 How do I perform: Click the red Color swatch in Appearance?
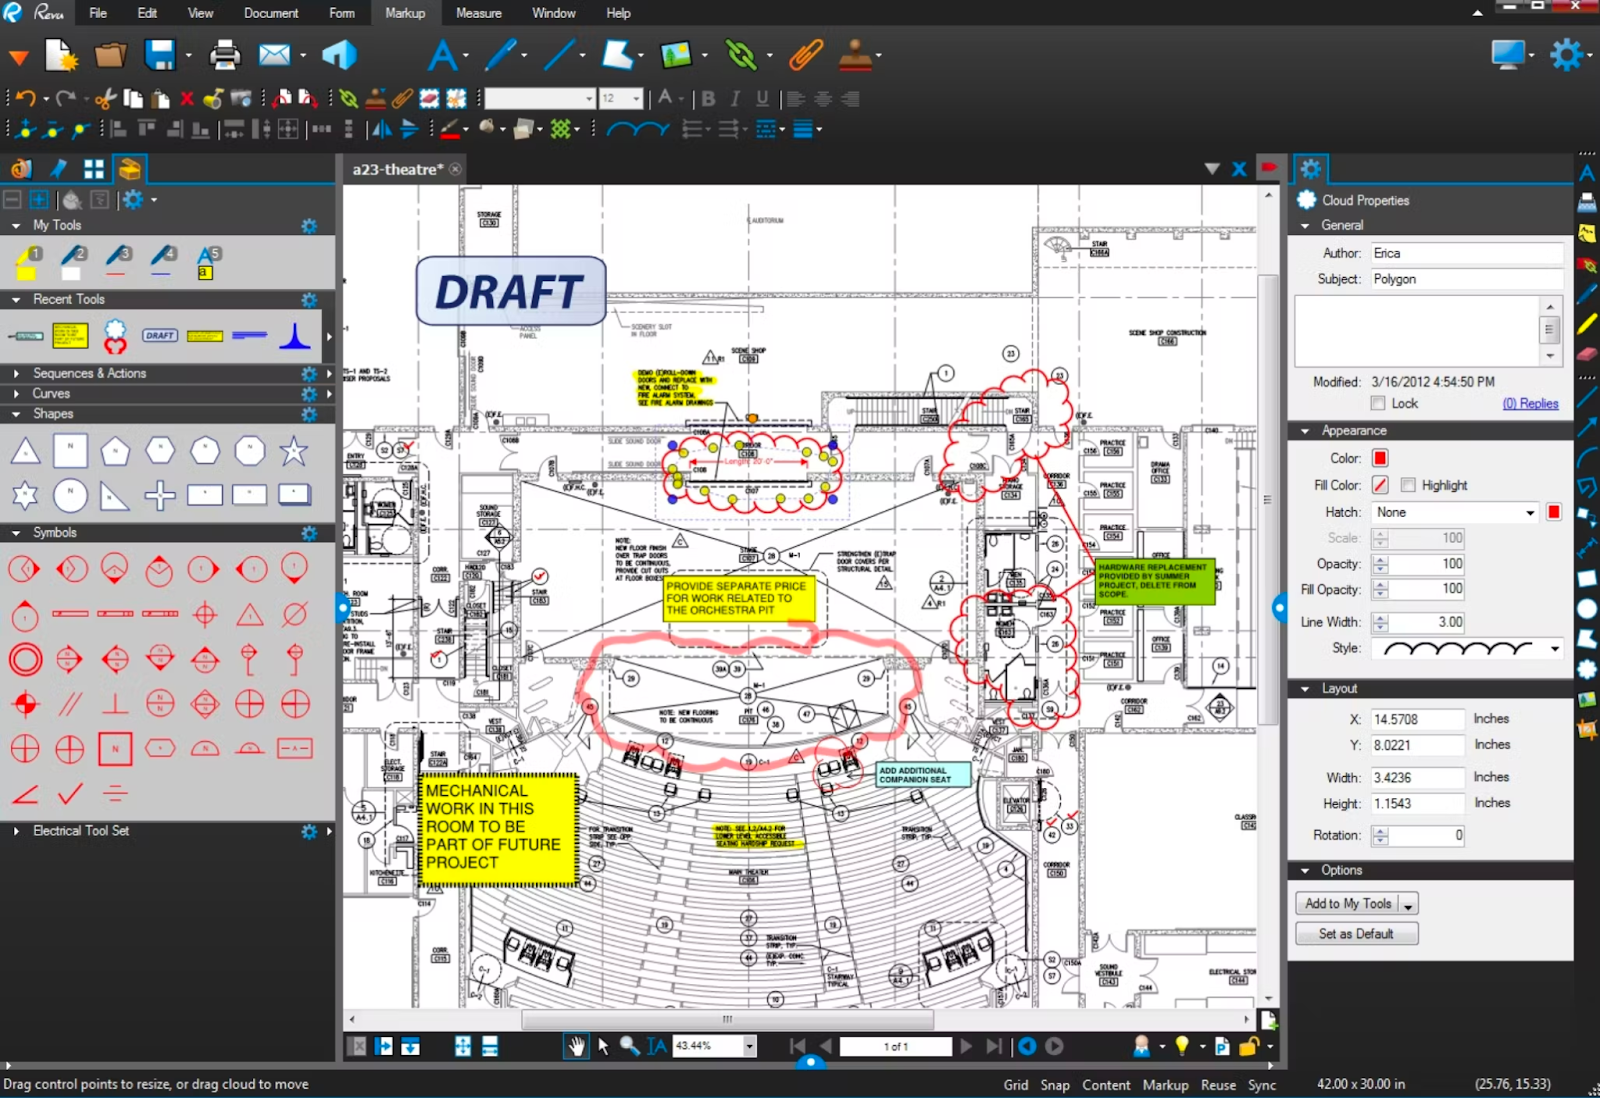[1379, 457]
